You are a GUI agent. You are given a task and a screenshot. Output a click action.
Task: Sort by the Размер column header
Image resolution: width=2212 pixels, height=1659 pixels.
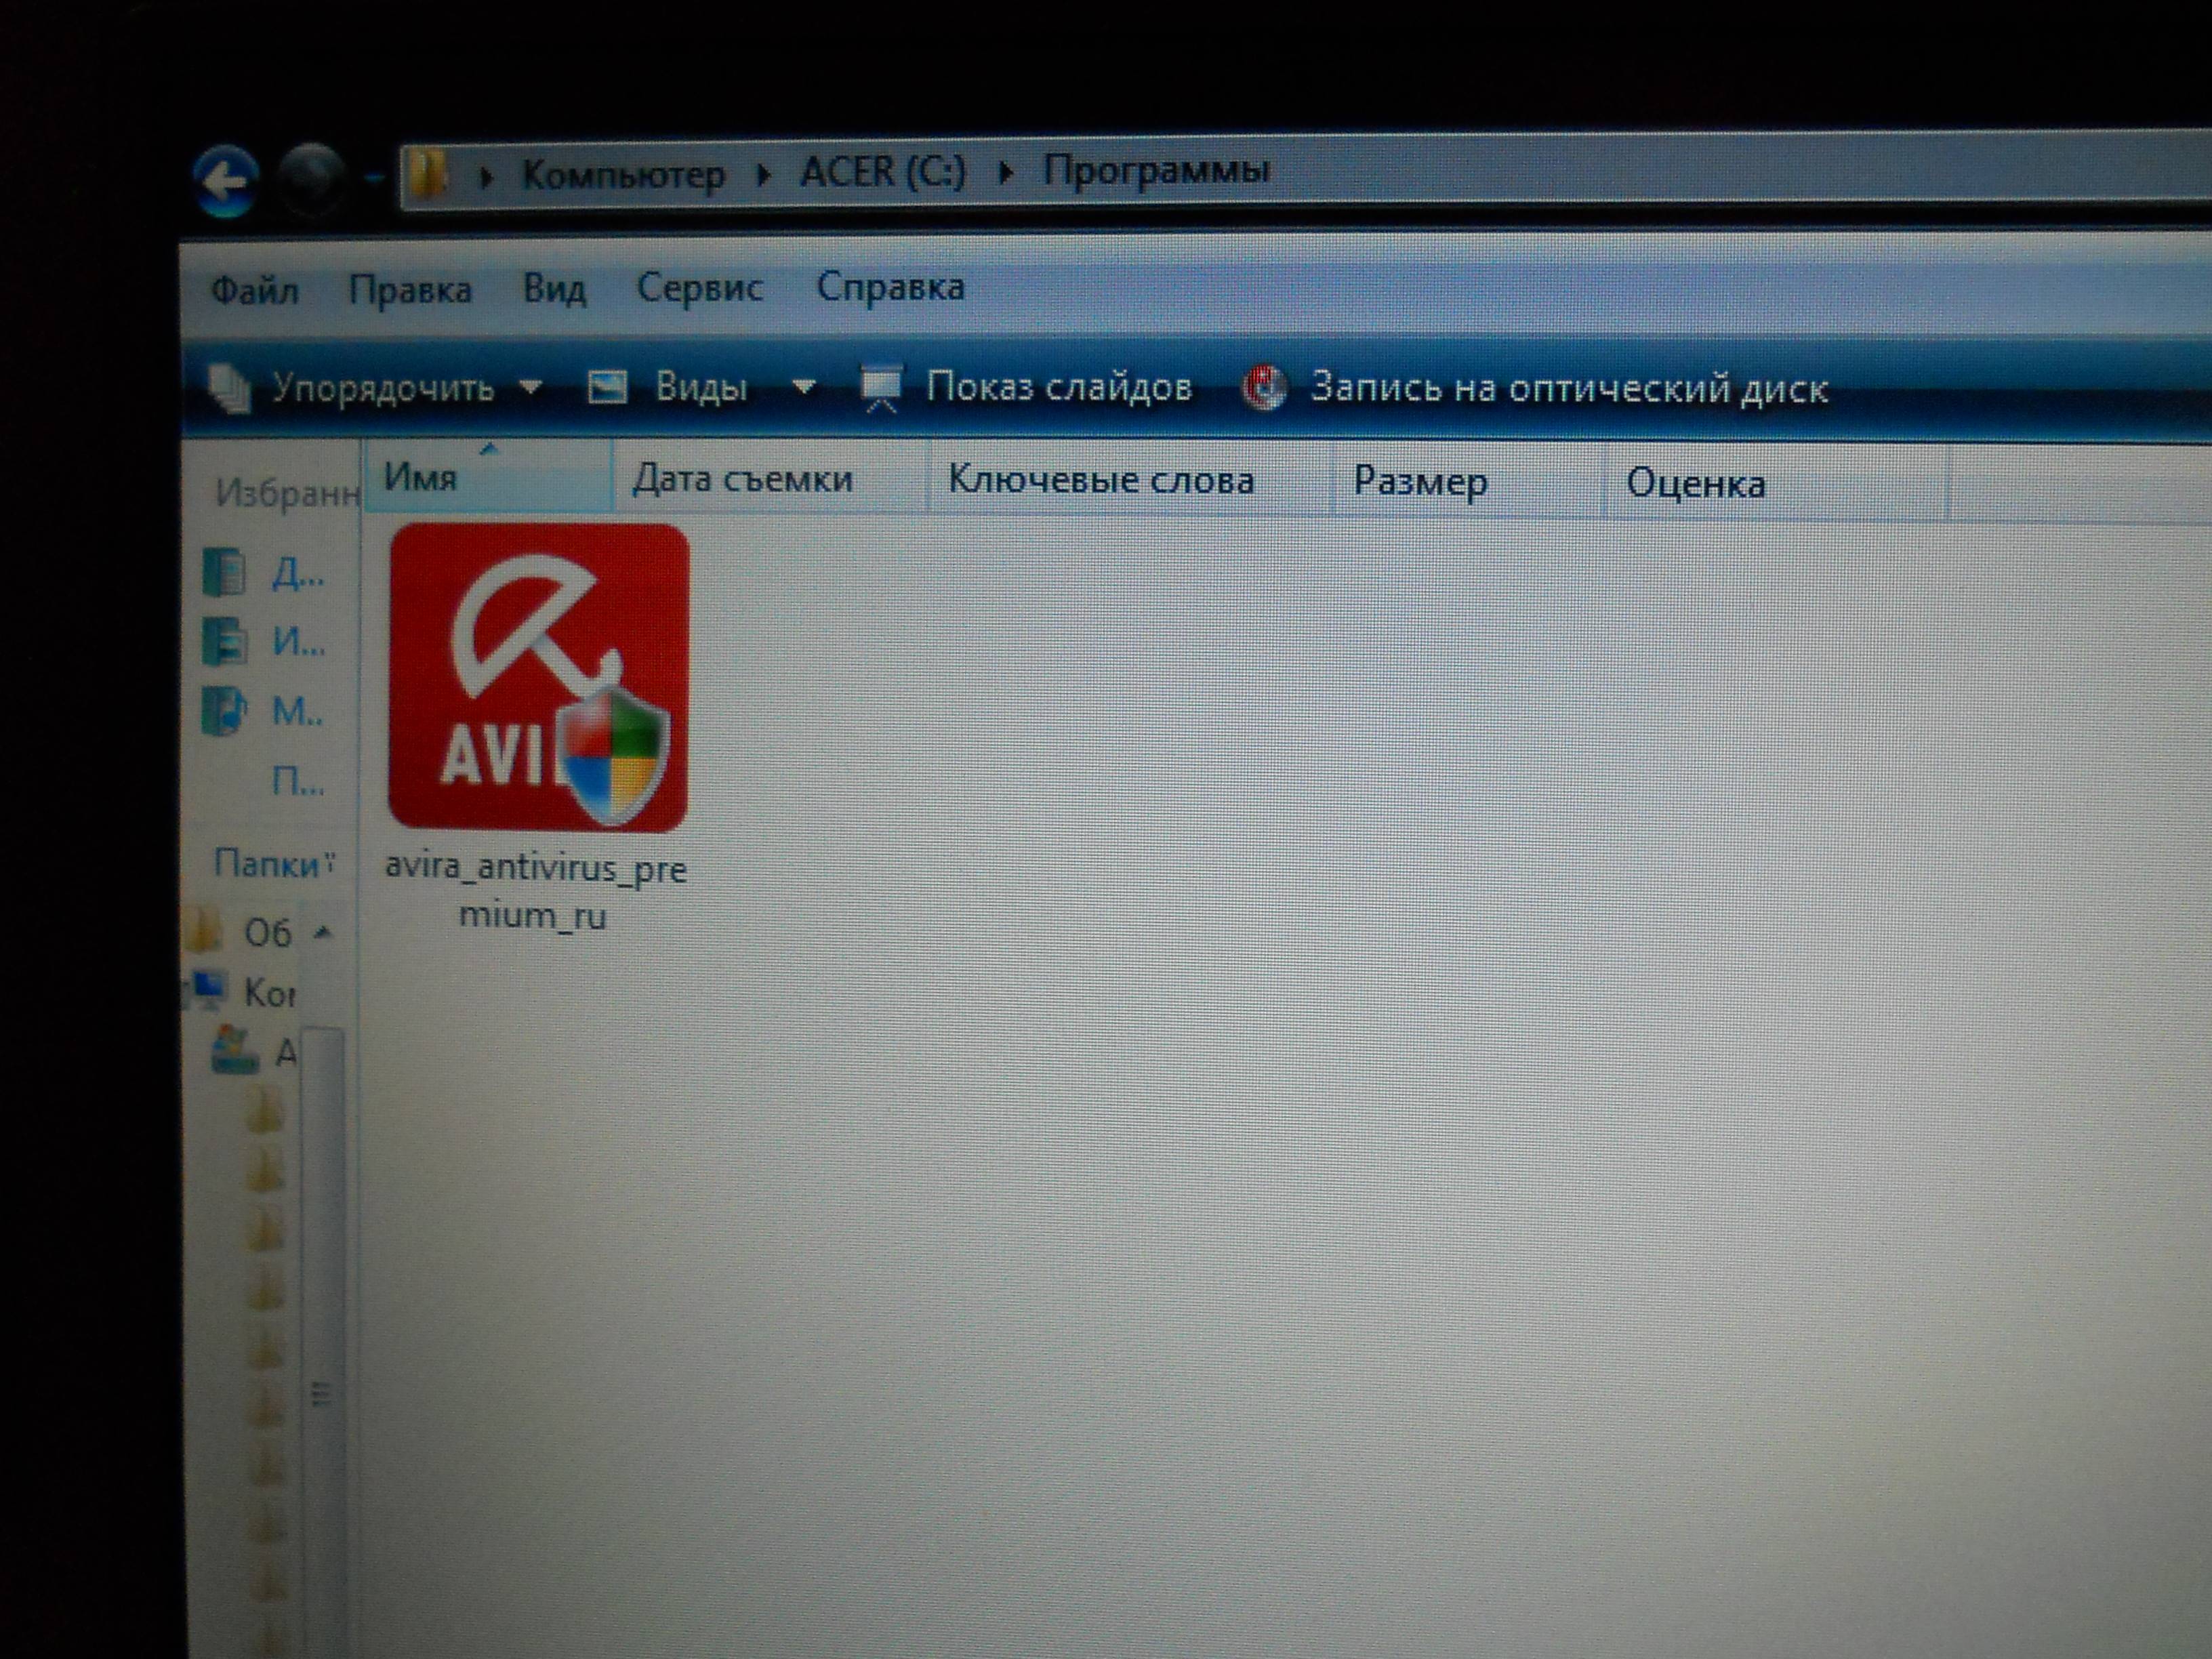[1468, 483]
